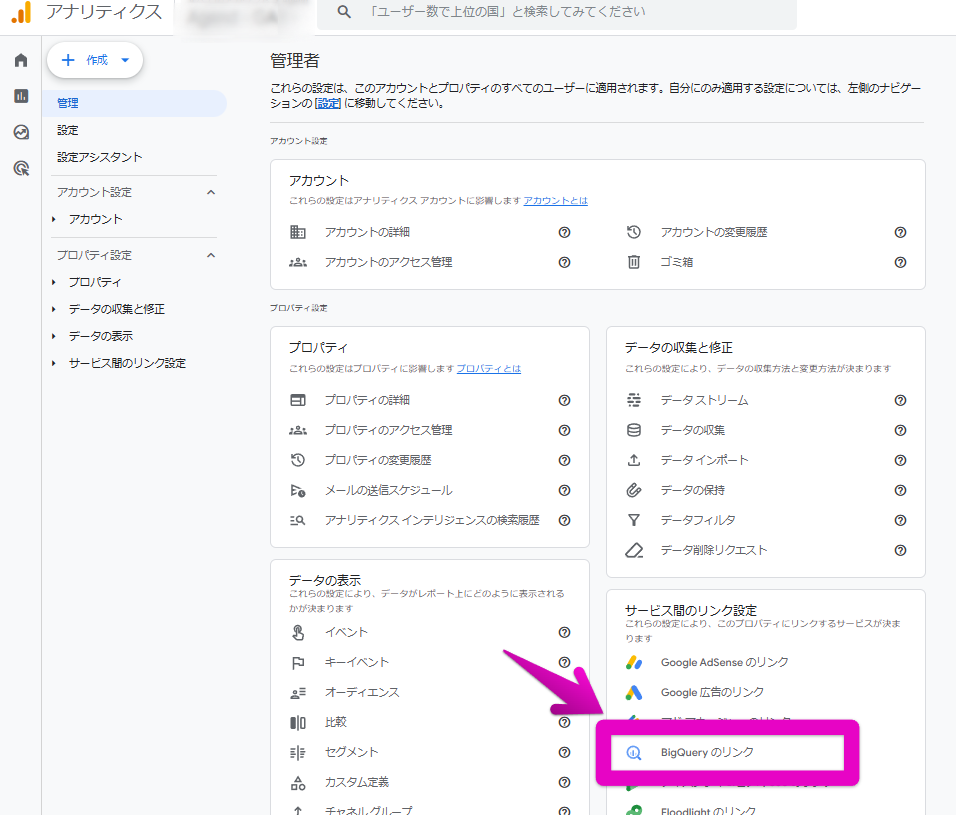Viewport: 956px width, 815px height.
Task: Click the メールの送信スケジュール icon
Action: (298, 490)
